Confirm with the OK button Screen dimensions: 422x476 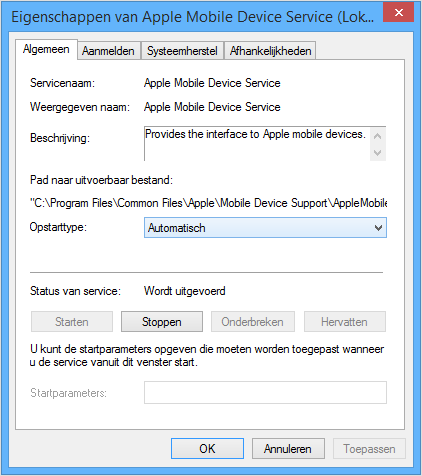207,449
